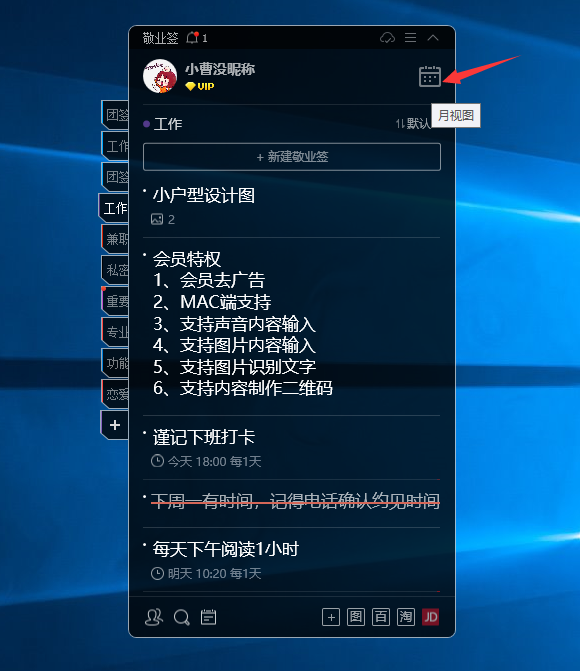Click the 新建敬业签 button
The width and height of the screenshot is (580, 671).
(292, 157)
